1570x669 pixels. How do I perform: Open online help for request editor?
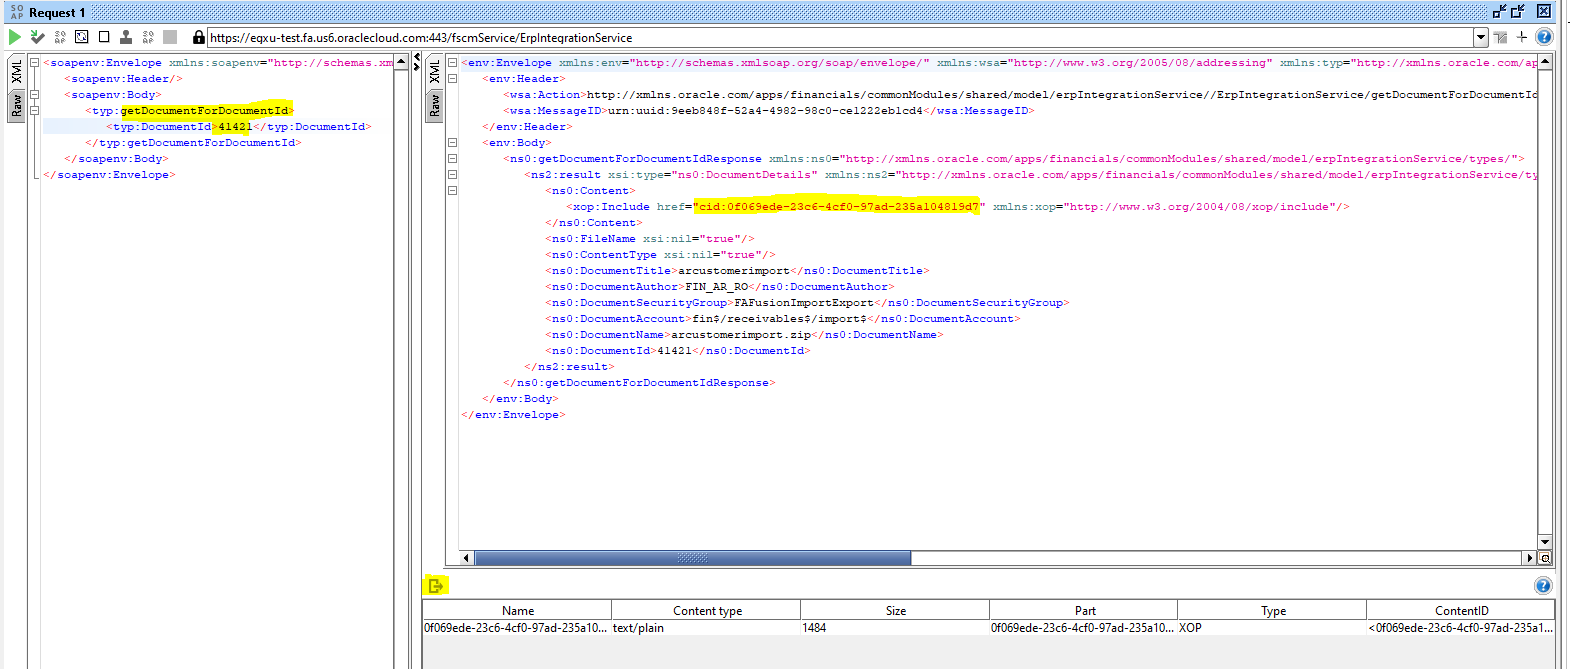click(x=1544, y=37)
